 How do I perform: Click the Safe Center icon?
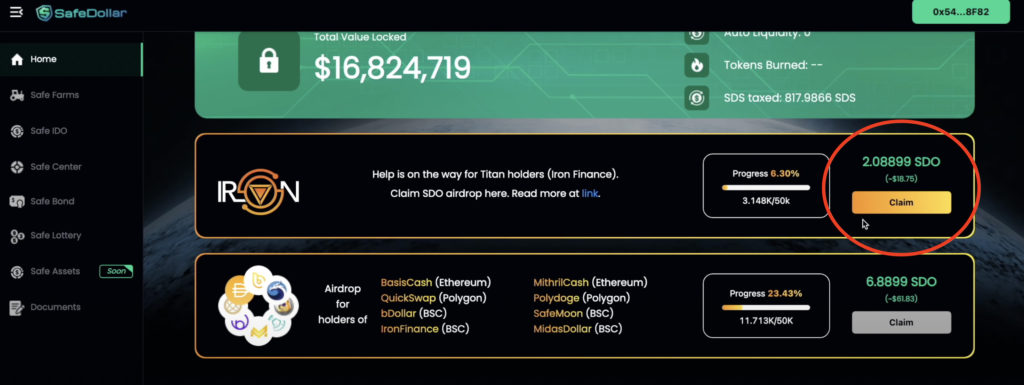[x=18, y=167]
